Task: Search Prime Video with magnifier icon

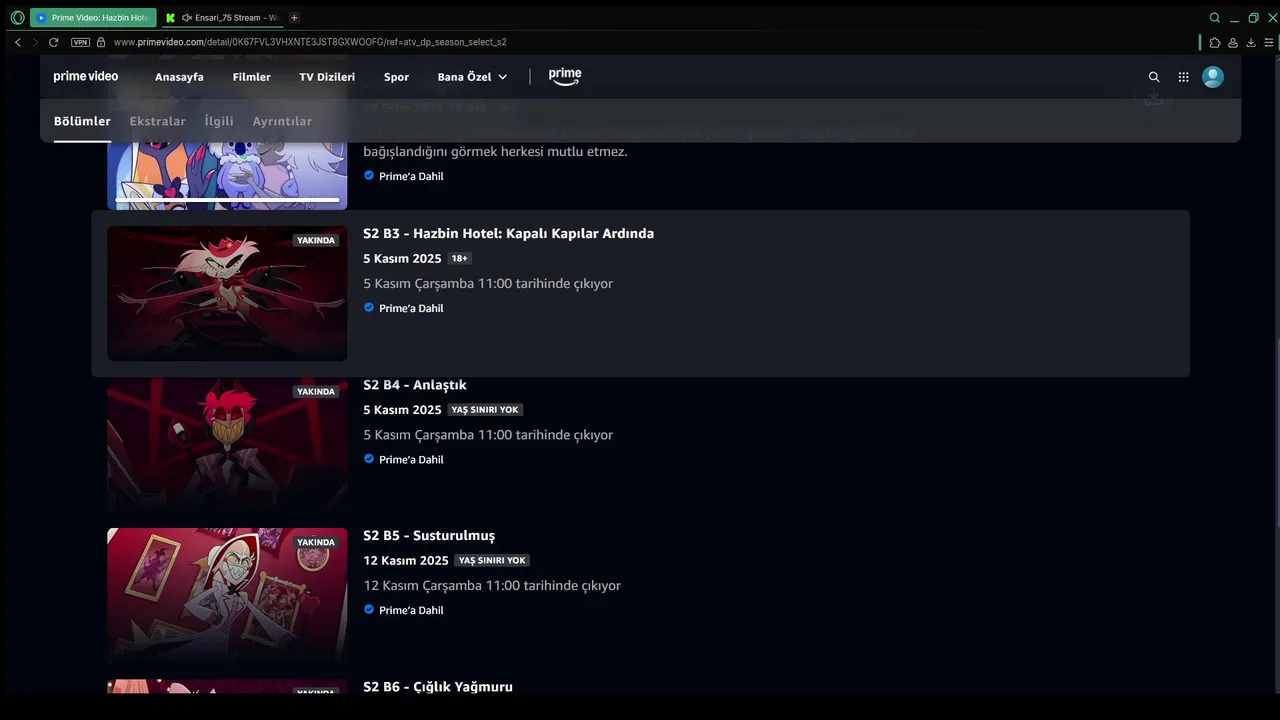Action: tap(1154, 77)
